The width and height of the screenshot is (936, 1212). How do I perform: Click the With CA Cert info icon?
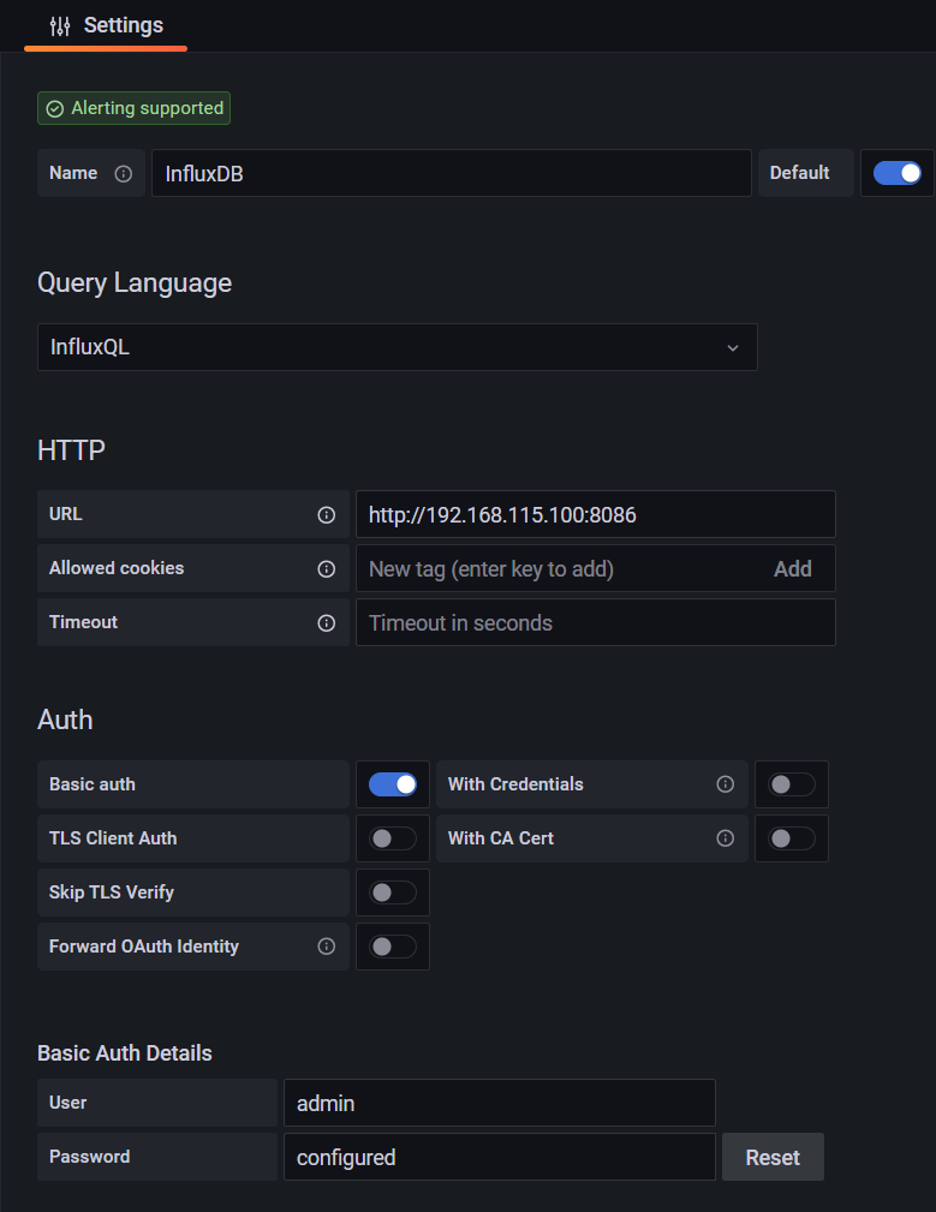click(725, 838)
